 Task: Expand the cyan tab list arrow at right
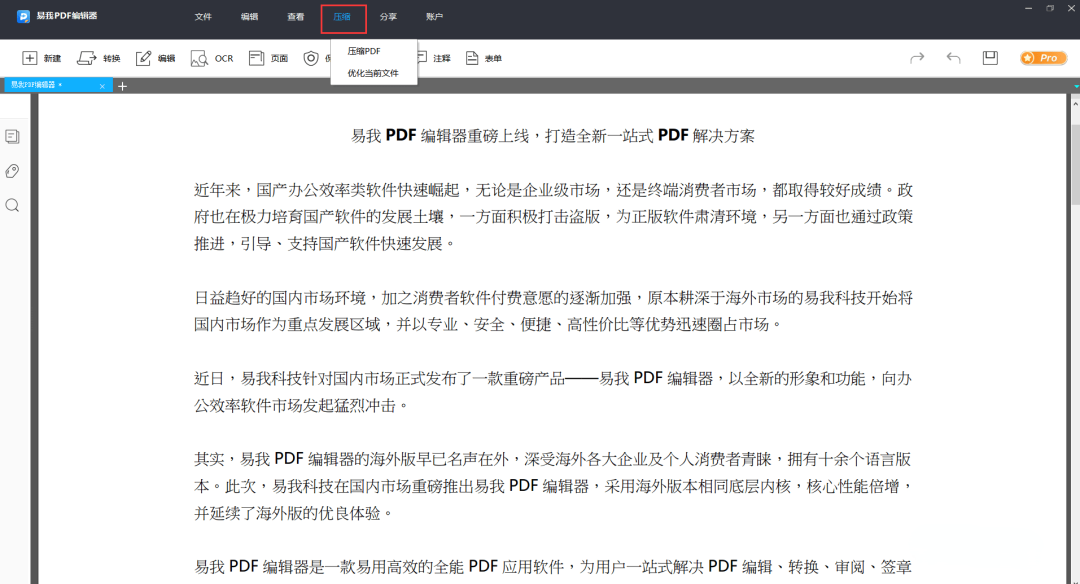1076,86
